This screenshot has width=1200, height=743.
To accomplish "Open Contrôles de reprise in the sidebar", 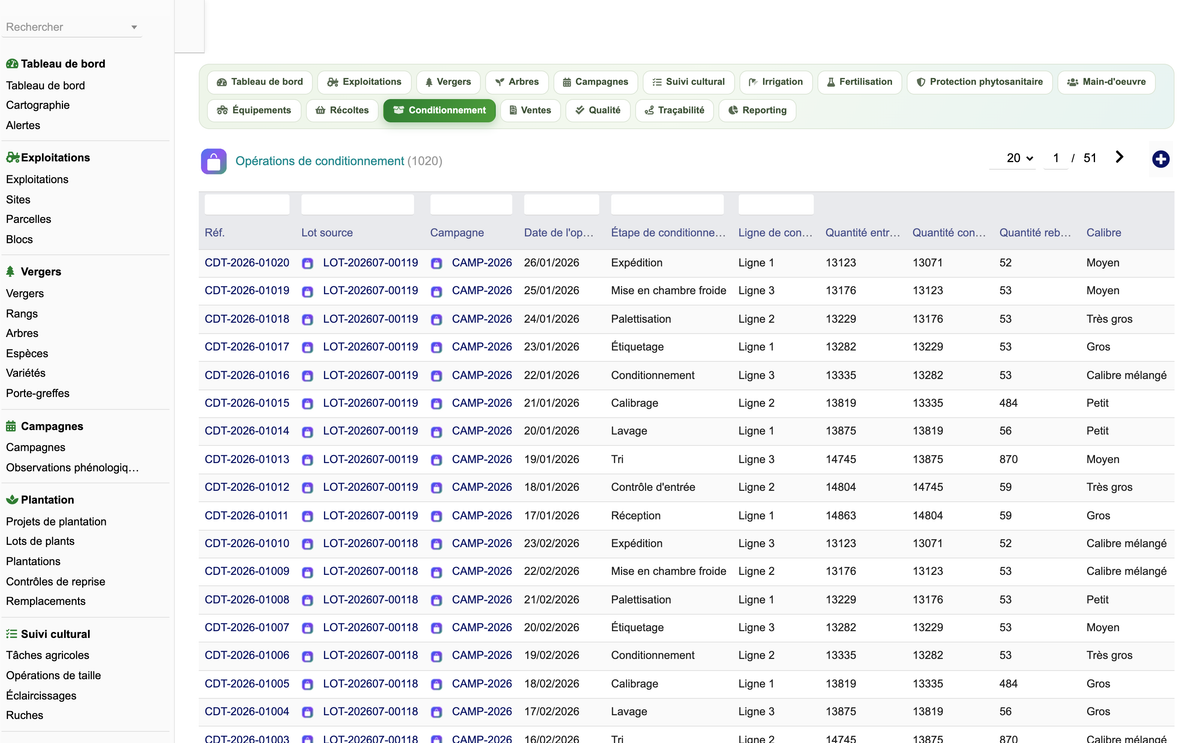I will (x=55, y=581).
